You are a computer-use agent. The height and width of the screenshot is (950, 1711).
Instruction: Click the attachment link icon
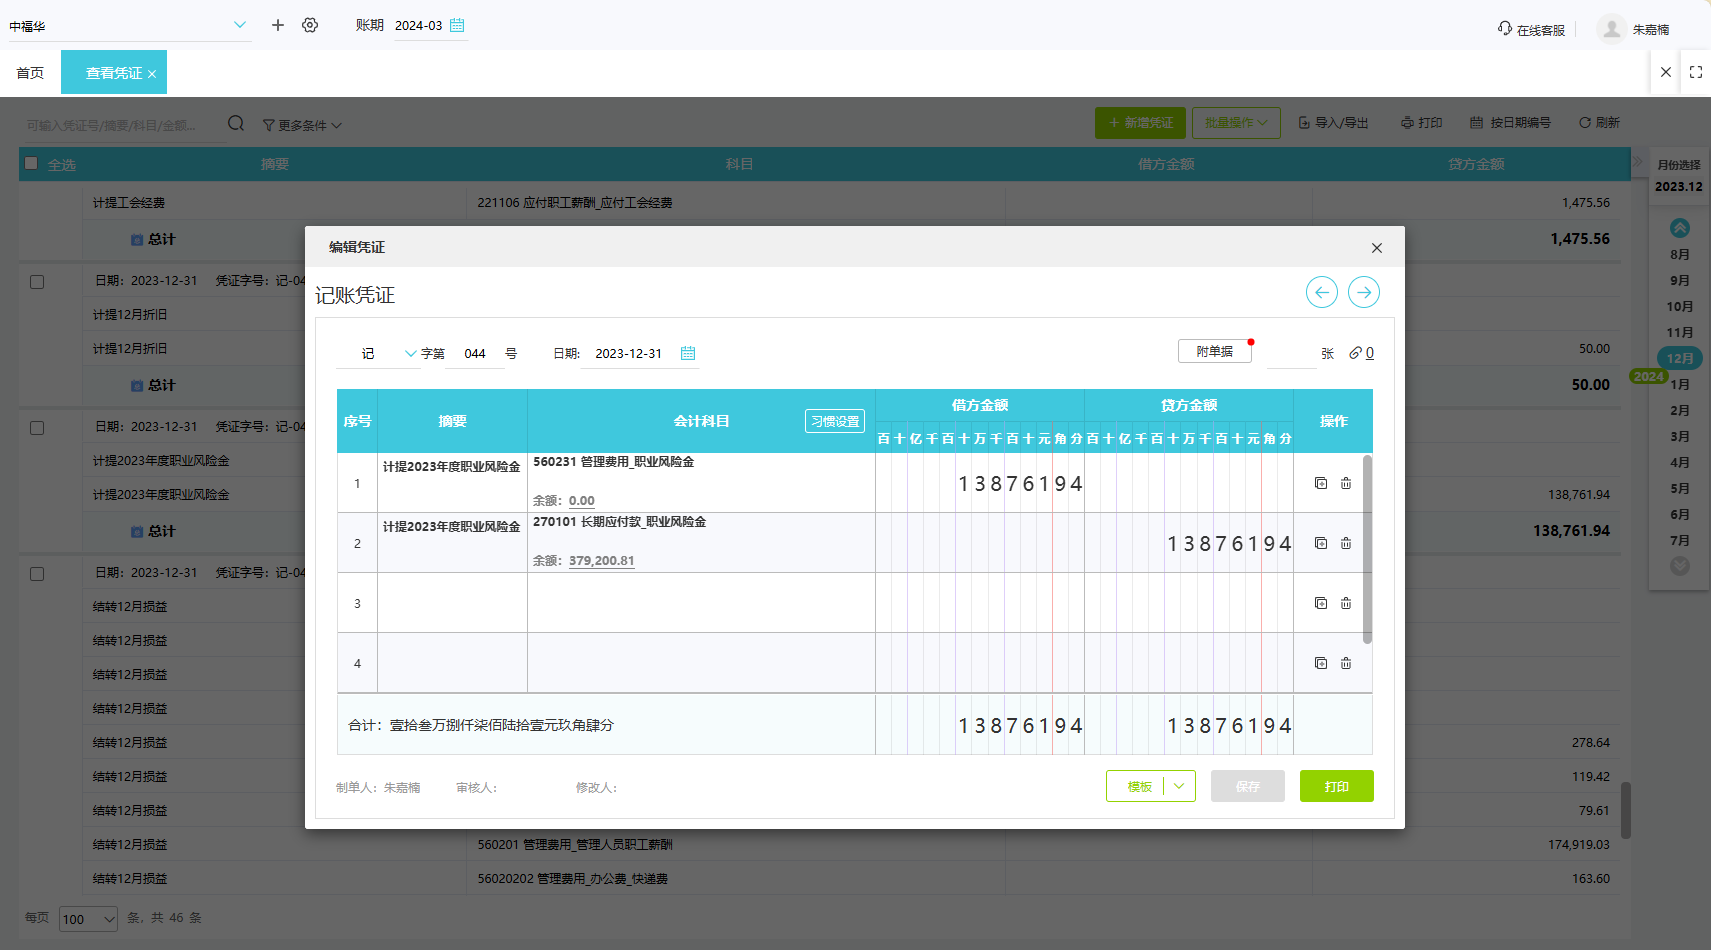[1356, 353]
